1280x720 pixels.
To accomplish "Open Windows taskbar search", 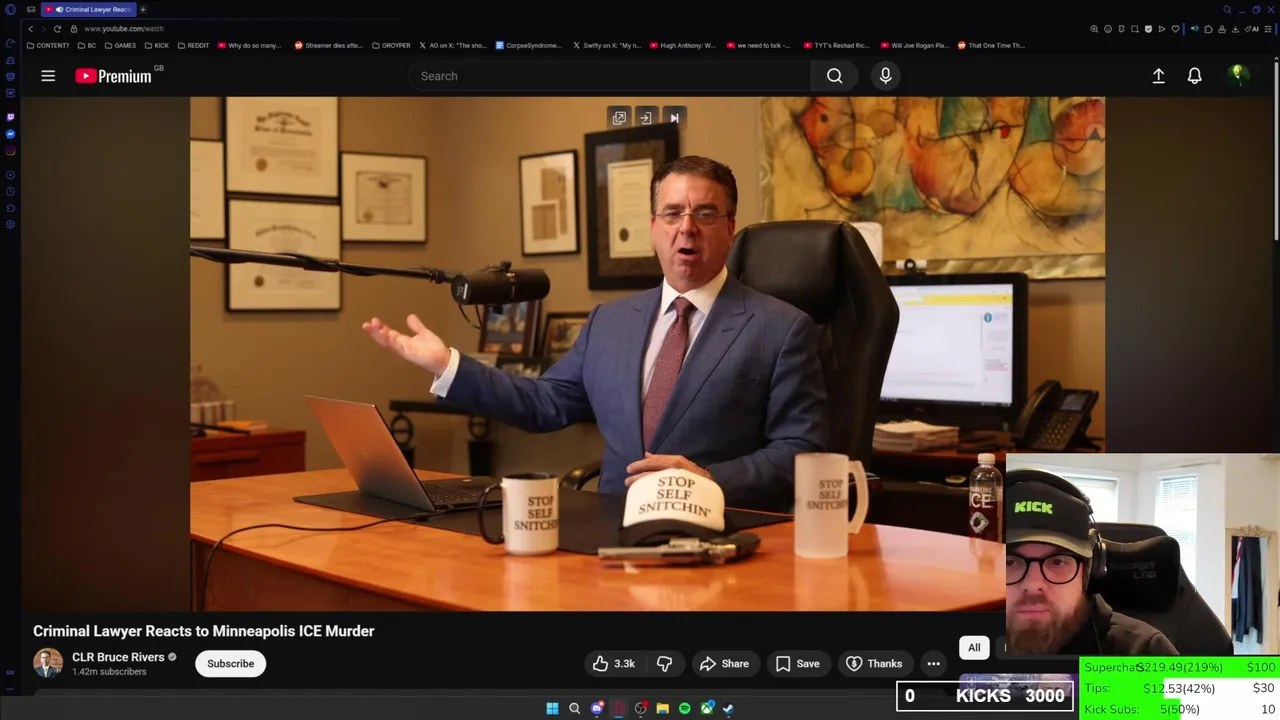I will (574, 708).
